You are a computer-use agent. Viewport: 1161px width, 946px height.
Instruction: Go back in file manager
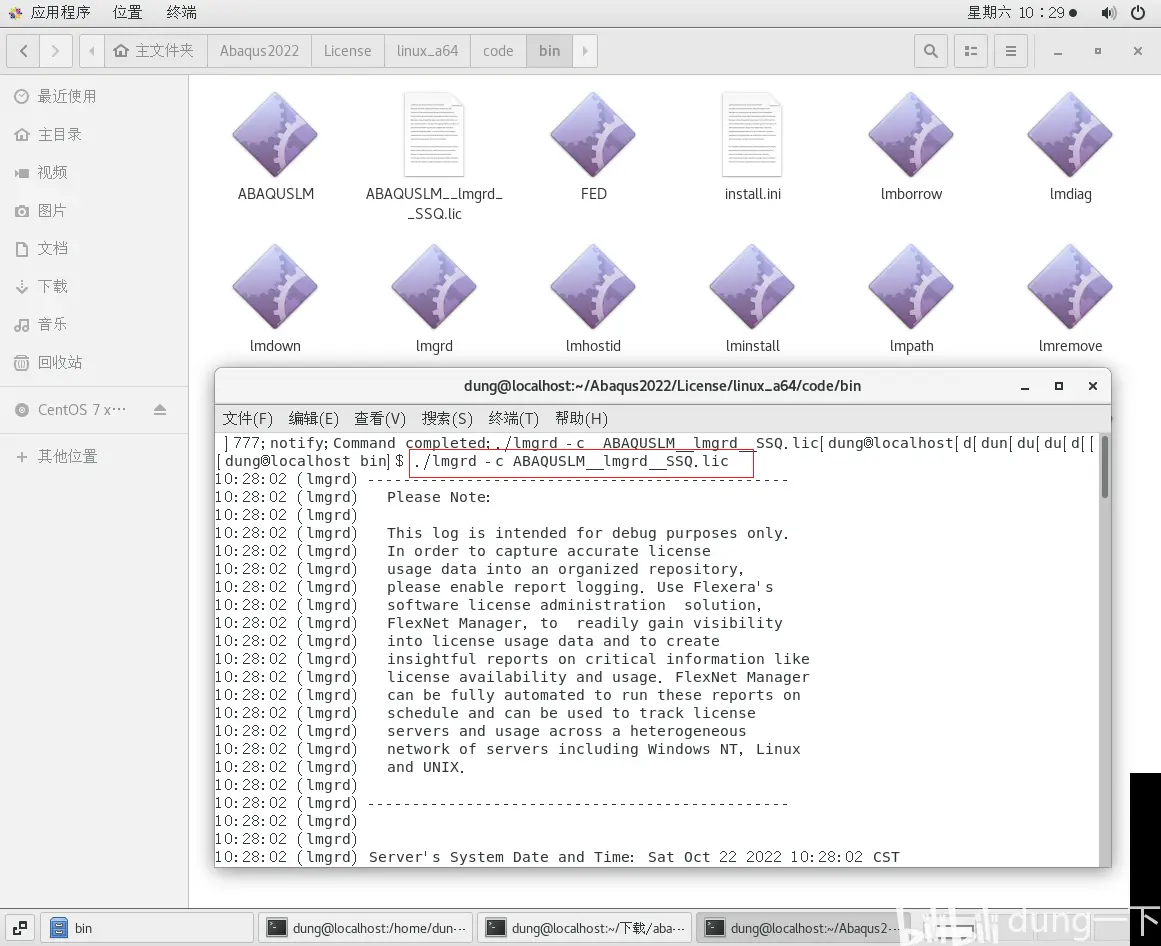[x=24, y=51]
